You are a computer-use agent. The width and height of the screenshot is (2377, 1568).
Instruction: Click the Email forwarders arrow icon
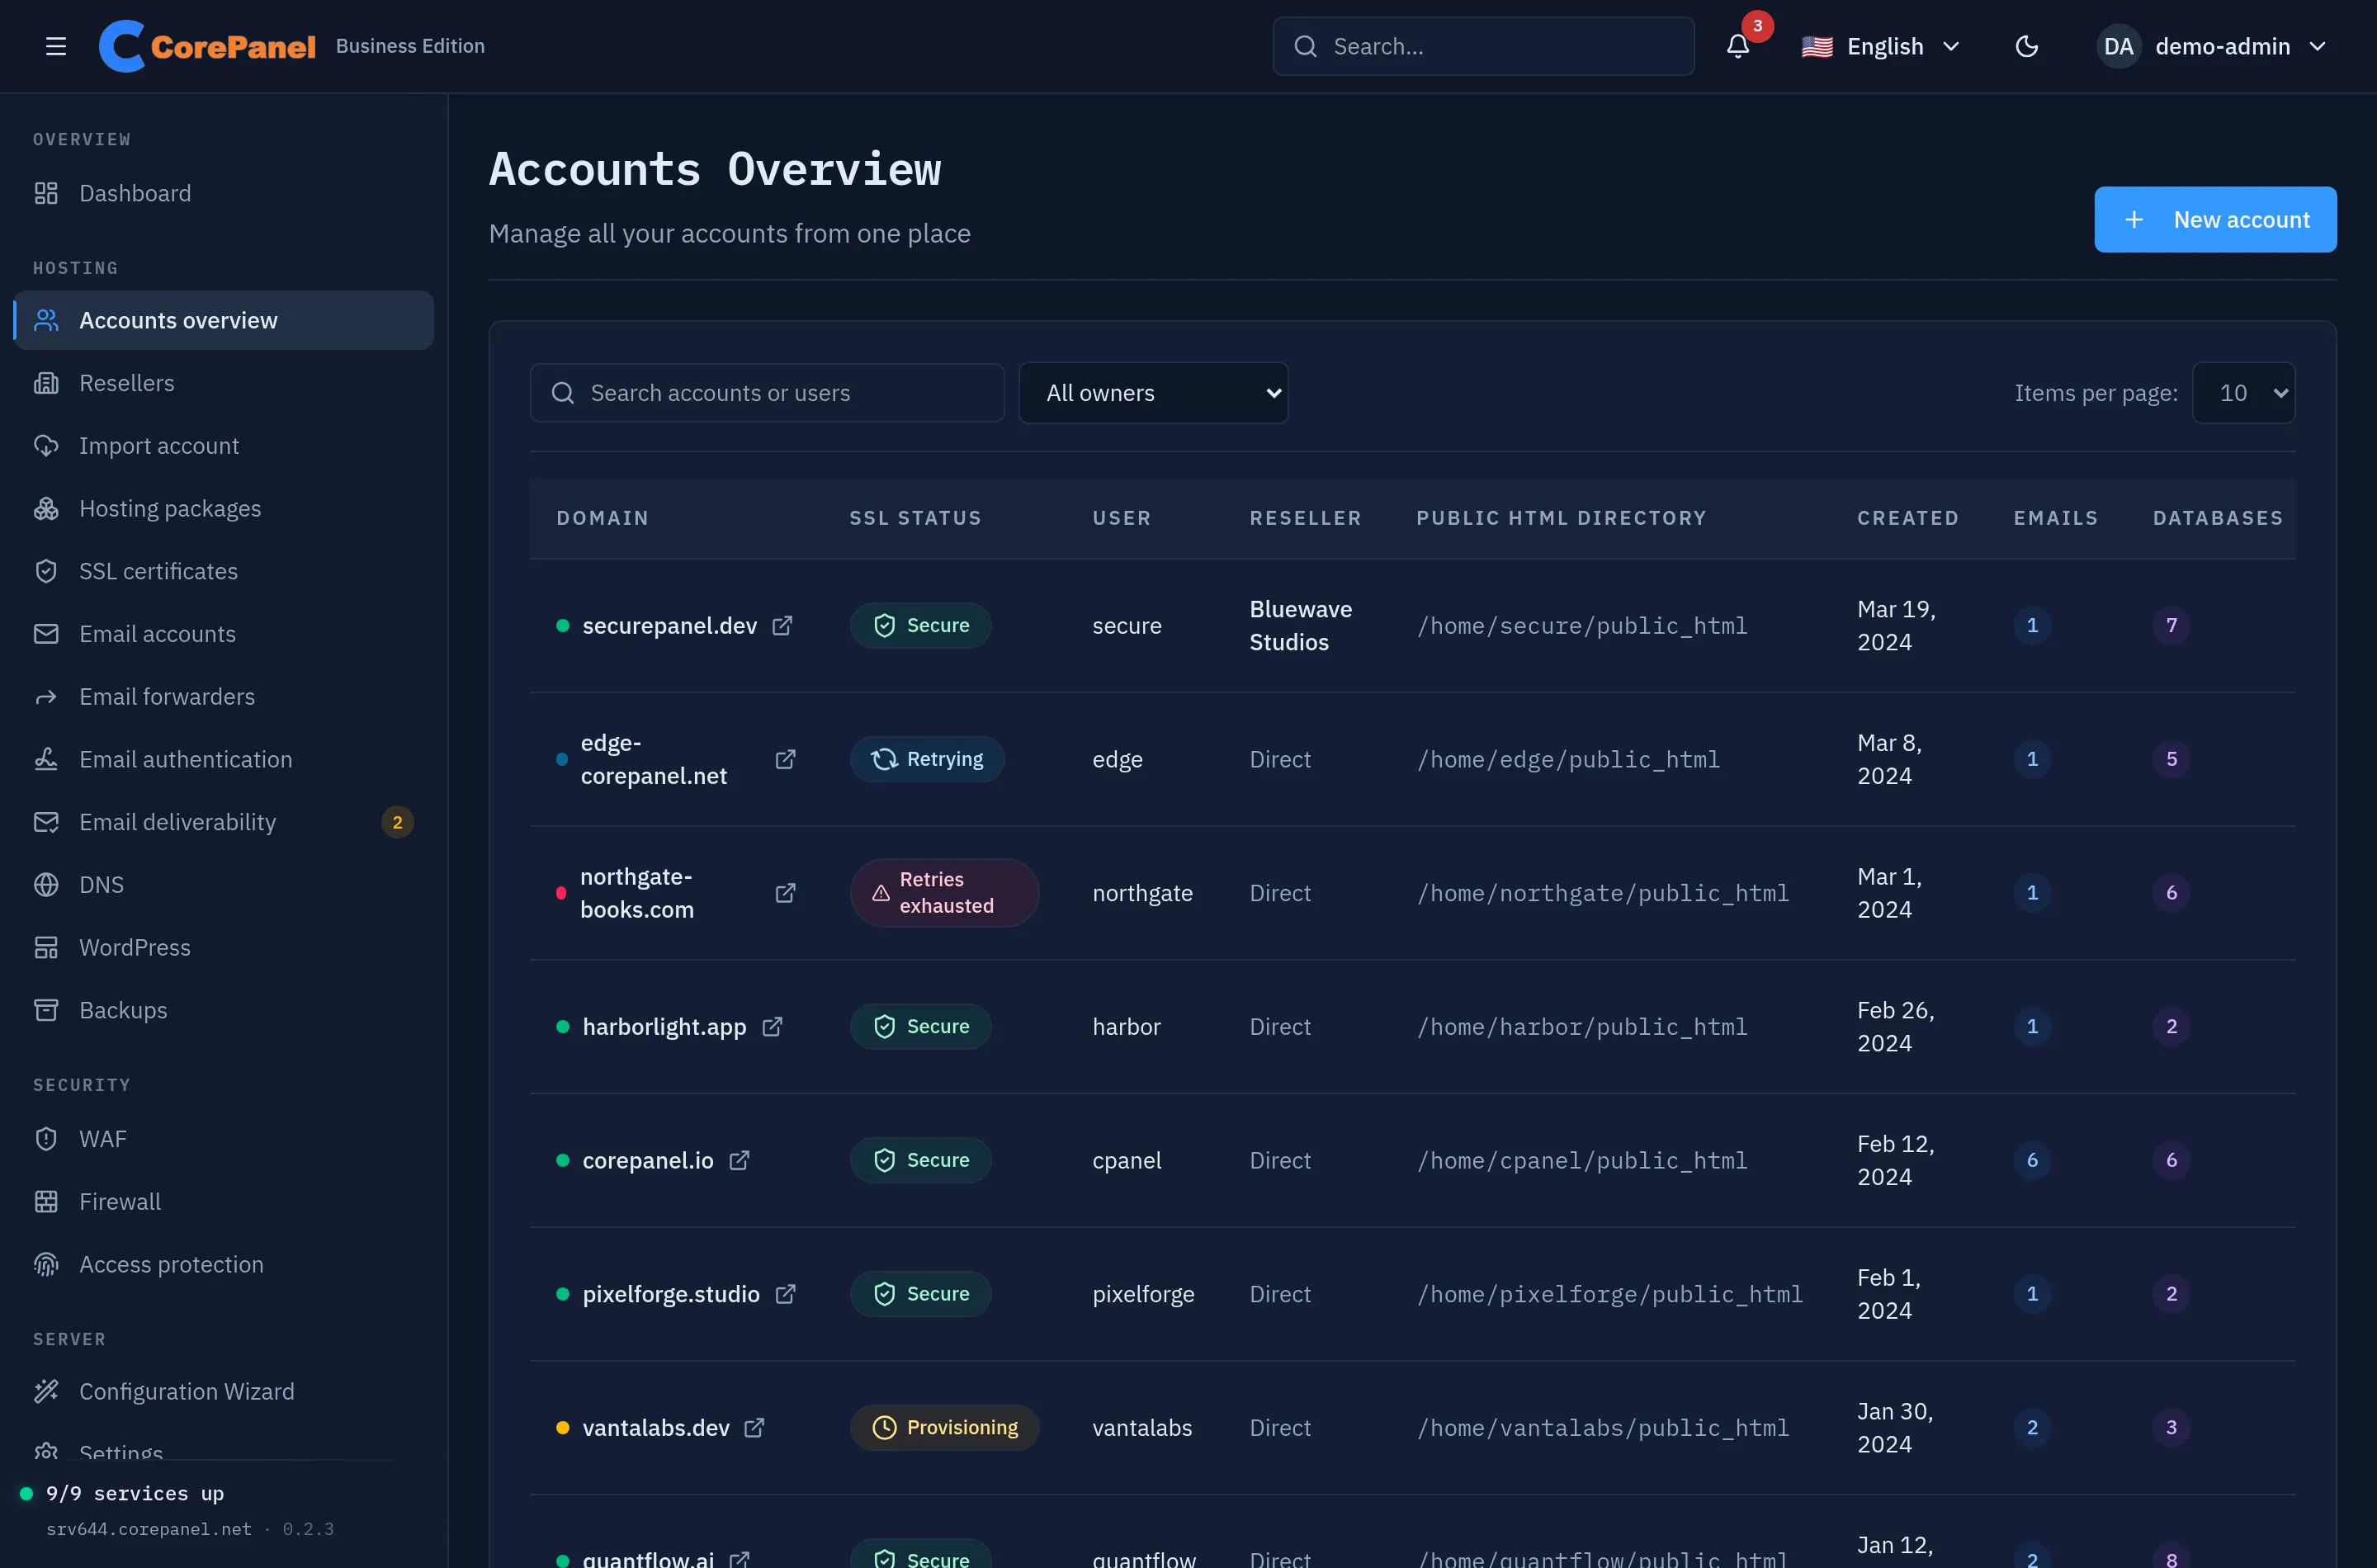click(46, 697)
